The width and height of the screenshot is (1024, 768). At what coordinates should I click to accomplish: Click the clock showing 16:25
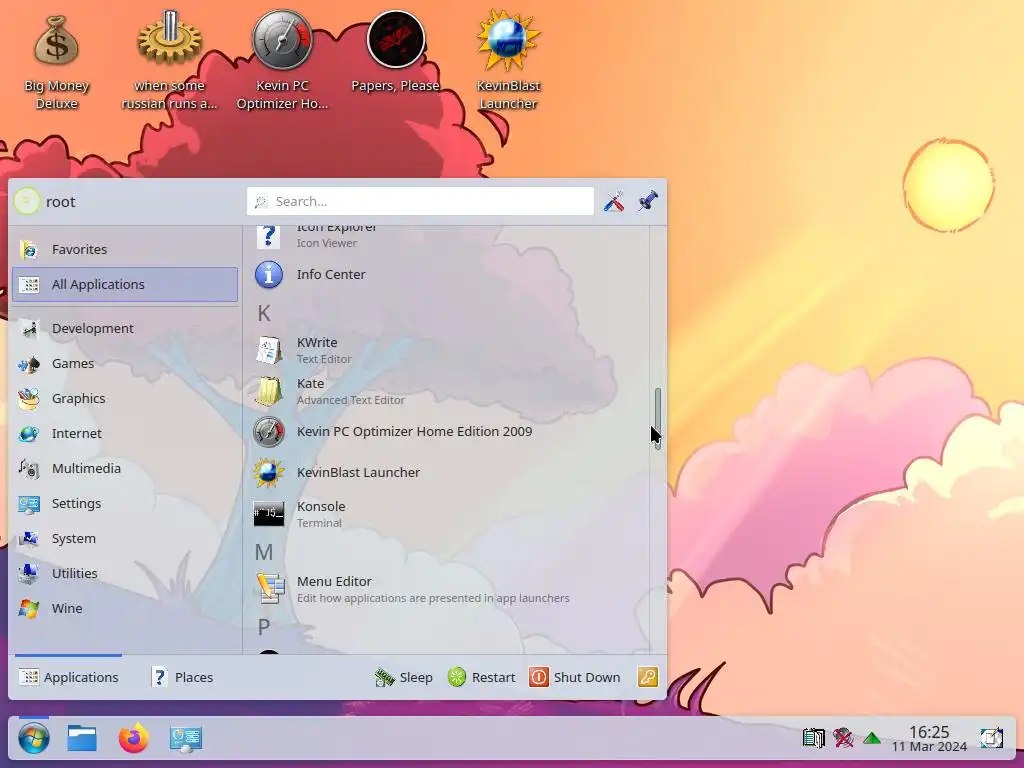[x=929, y=739]
